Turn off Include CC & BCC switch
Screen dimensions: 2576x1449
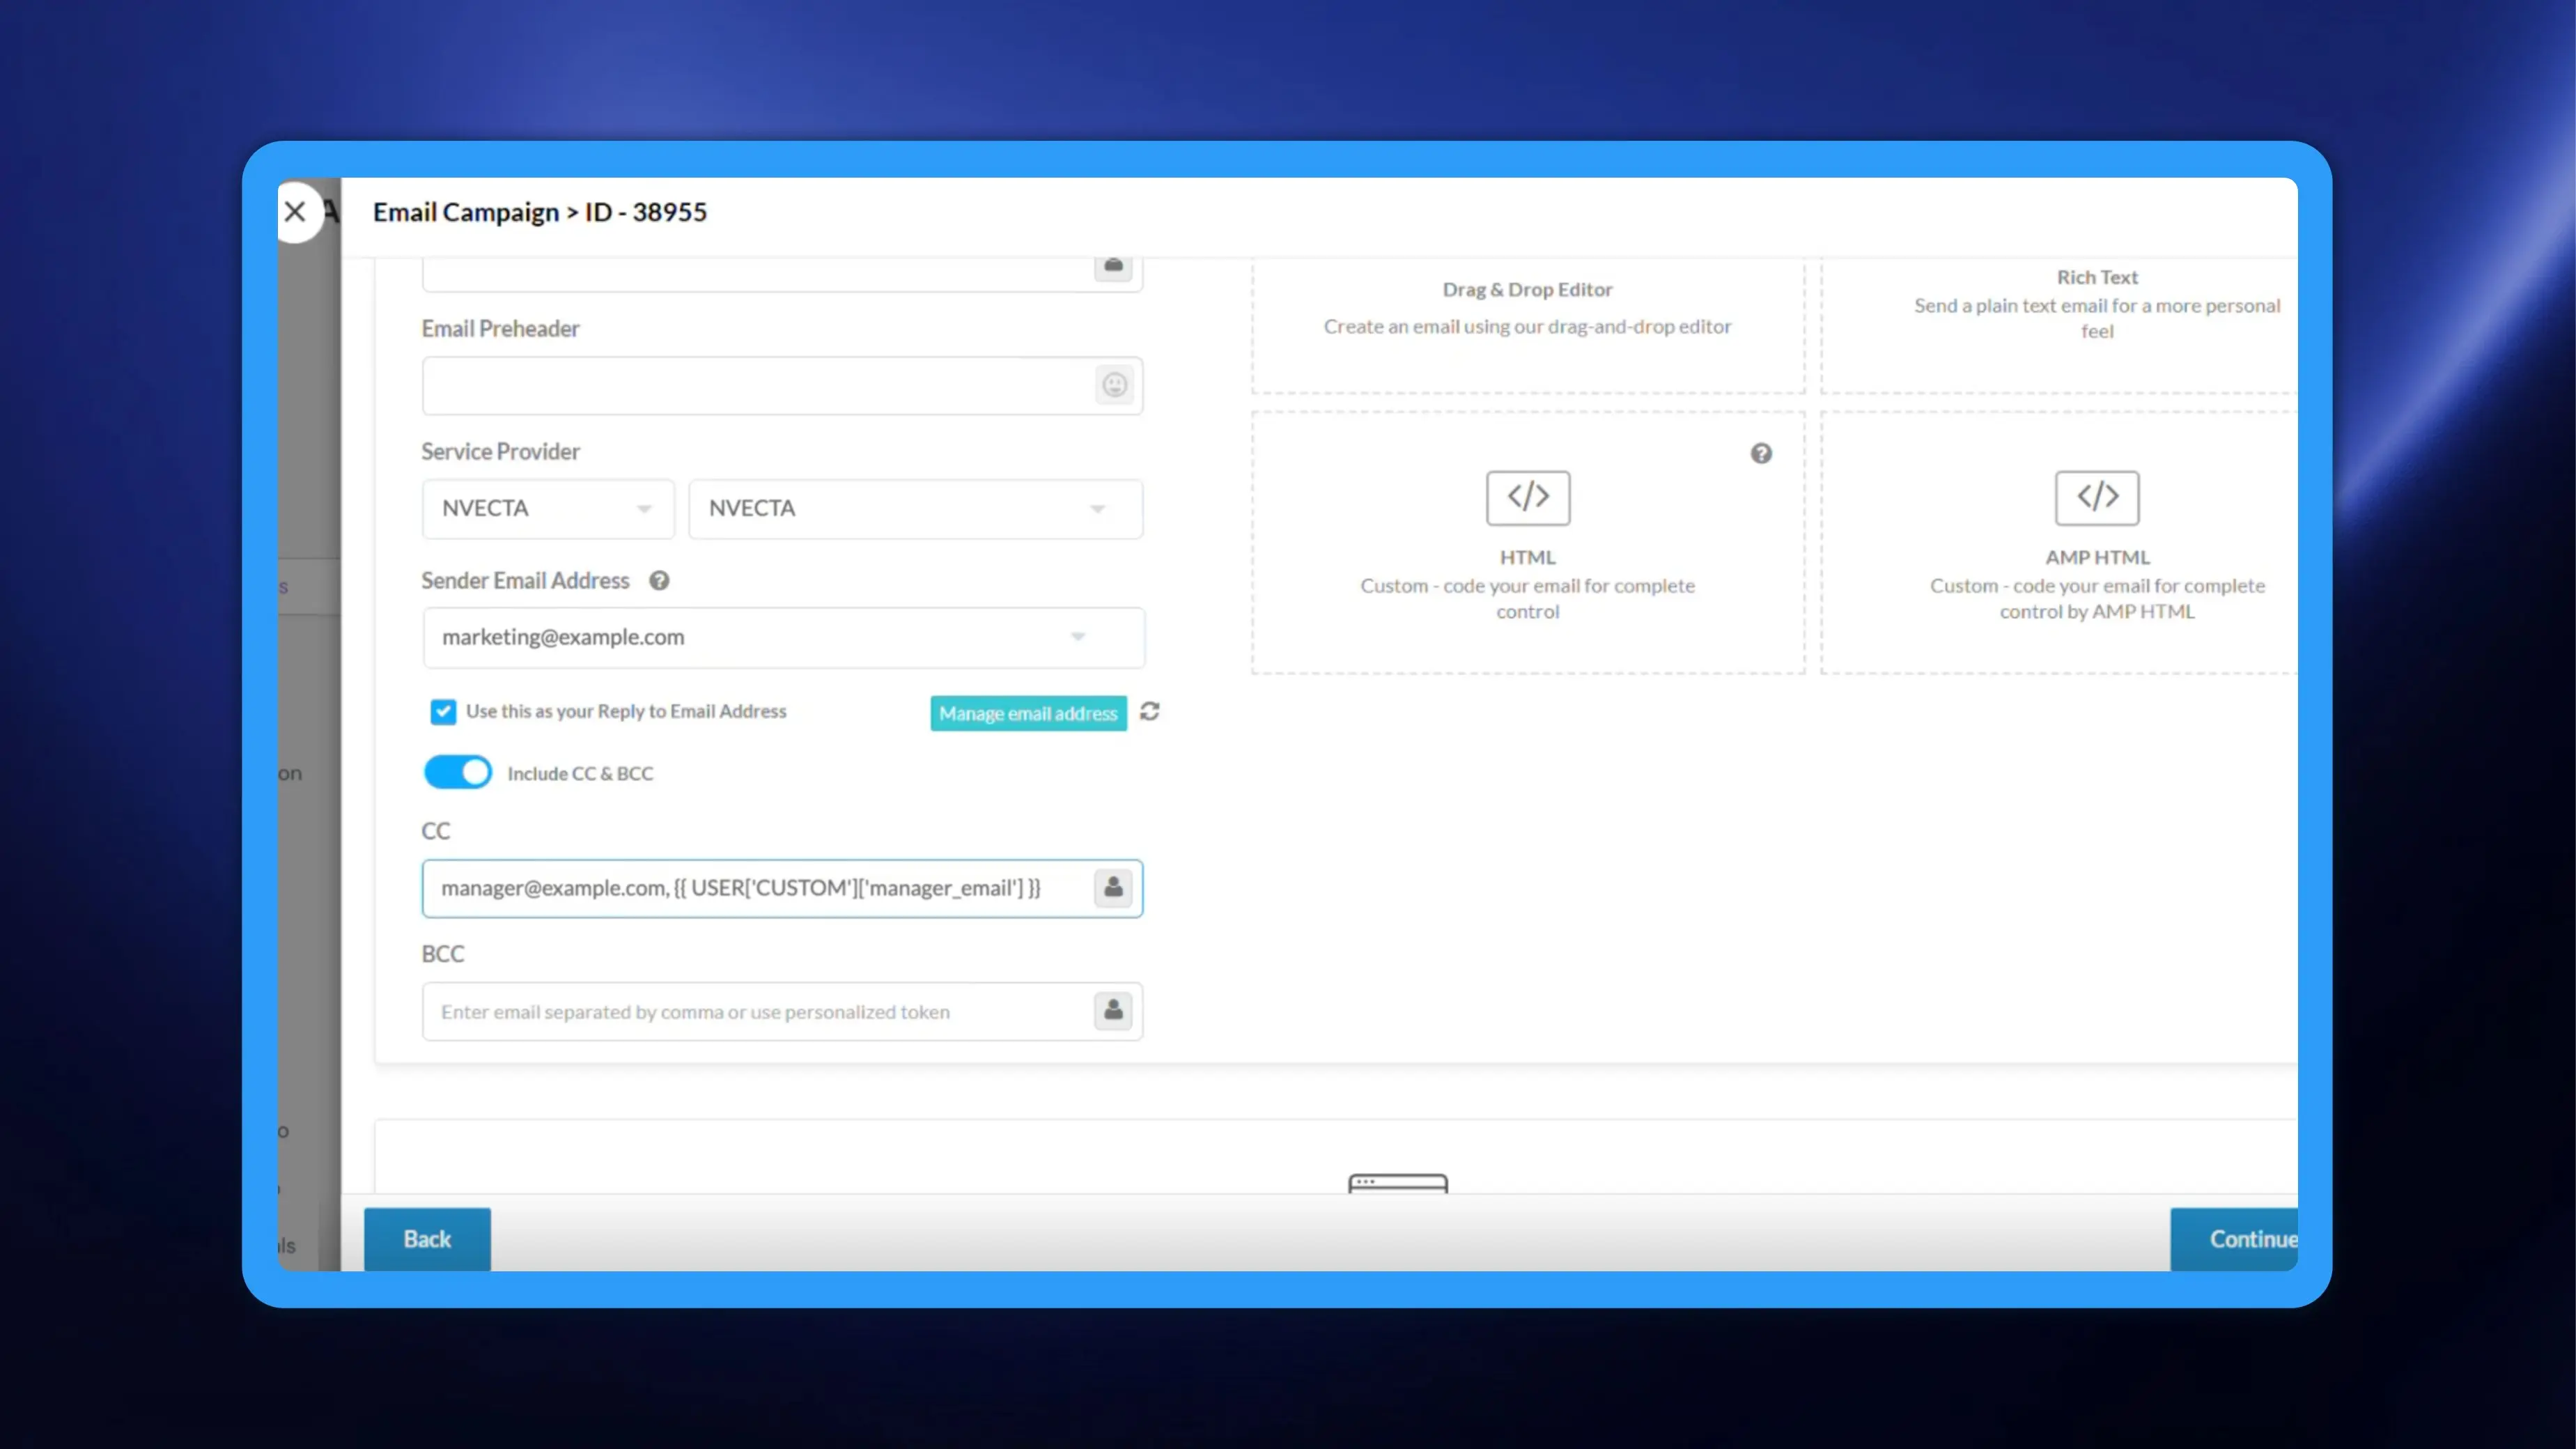(458, 772)
